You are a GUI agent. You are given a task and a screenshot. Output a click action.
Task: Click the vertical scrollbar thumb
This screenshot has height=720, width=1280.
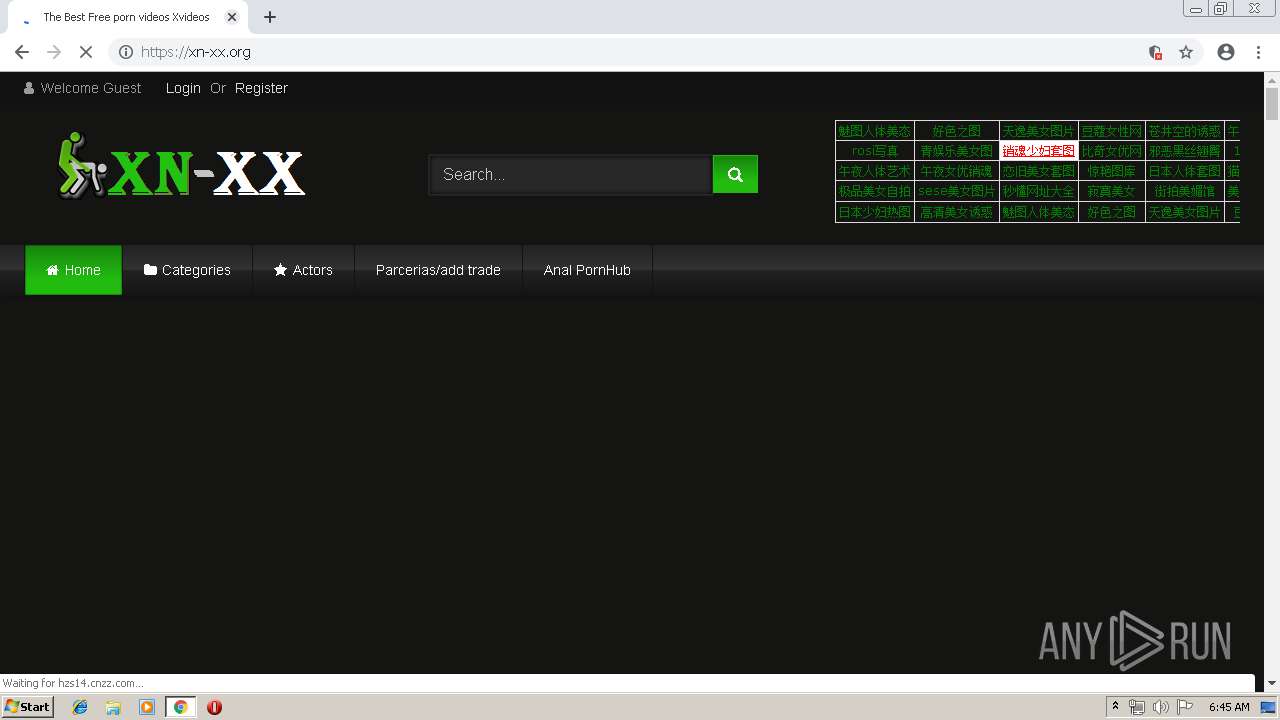[1272, 104]
